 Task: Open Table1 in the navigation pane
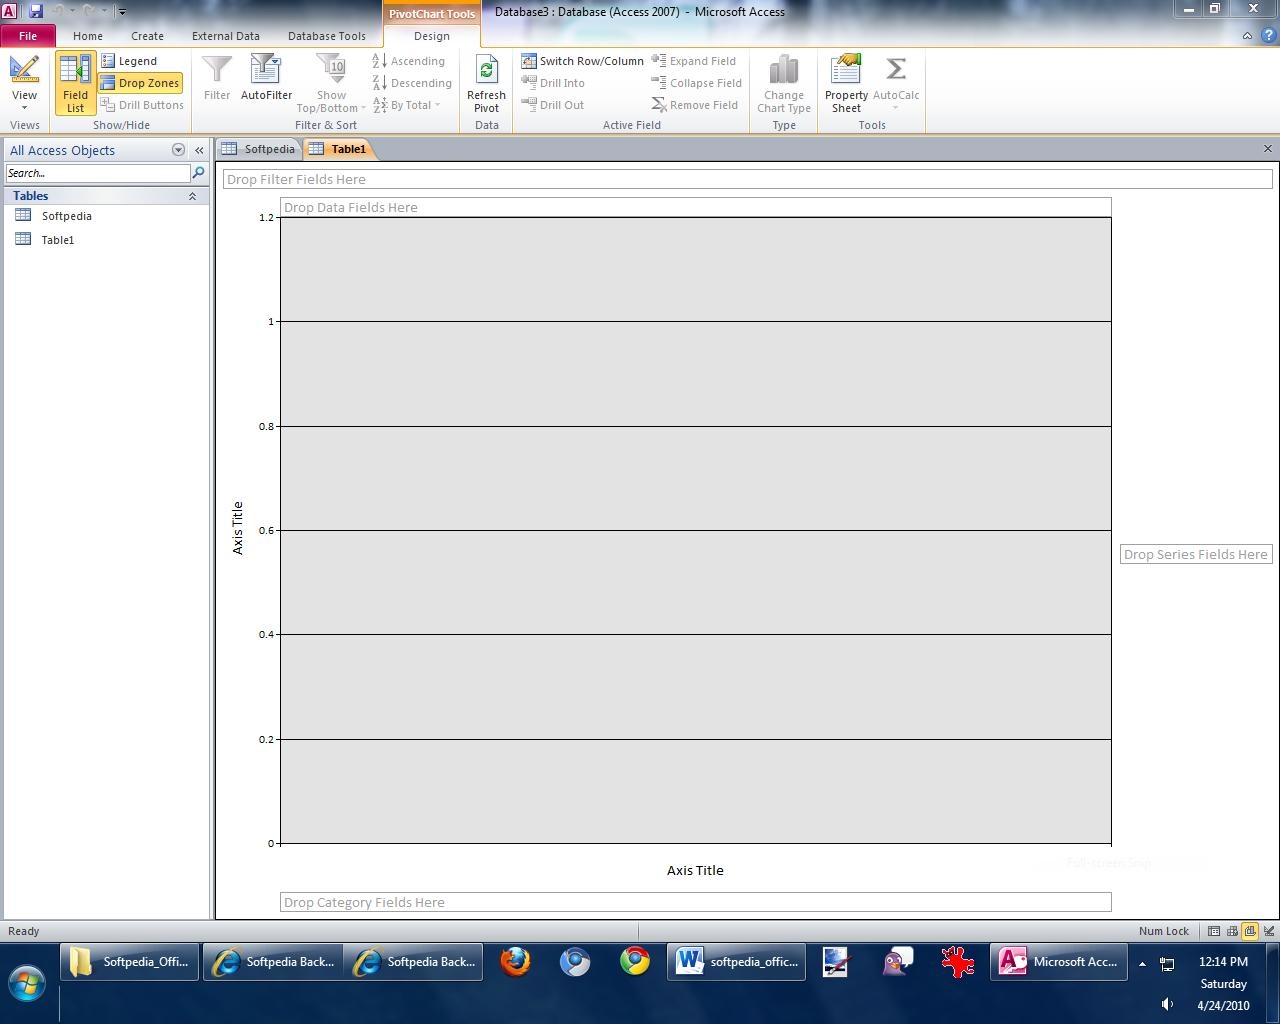[57, 240]
